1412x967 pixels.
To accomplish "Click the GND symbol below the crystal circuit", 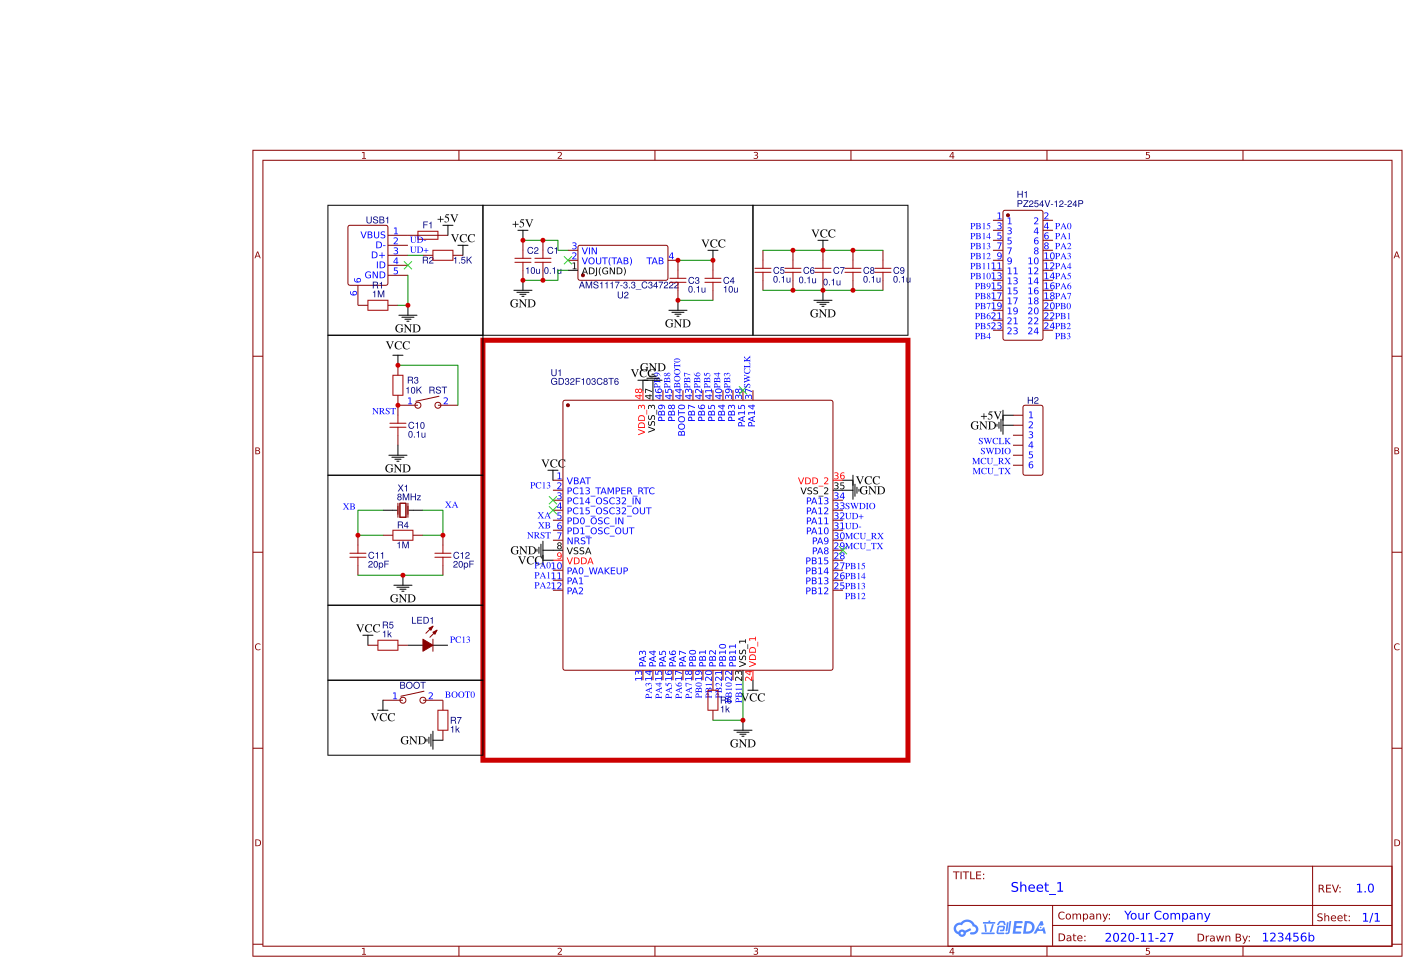I will click(x=403, y=591).
